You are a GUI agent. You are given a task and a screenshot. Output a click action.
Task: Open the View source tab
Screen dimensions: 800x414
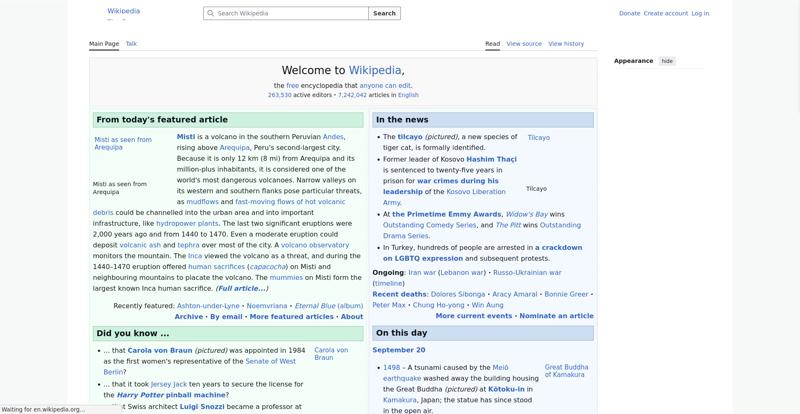click(524, 44)
